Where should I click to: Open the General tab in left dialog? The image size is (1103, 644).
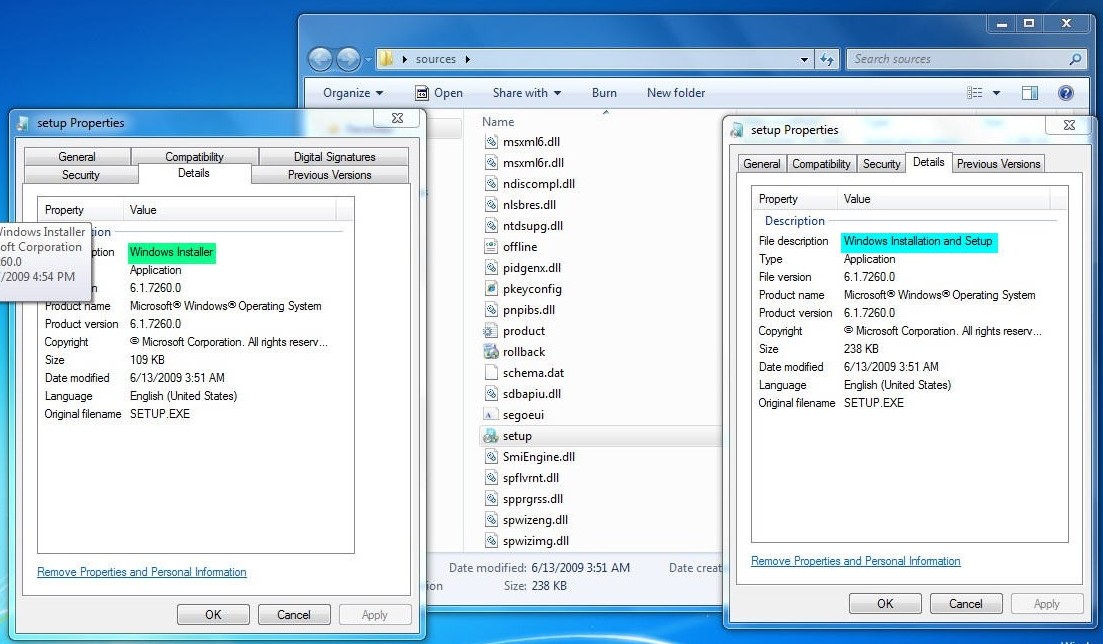coord(77,156)
